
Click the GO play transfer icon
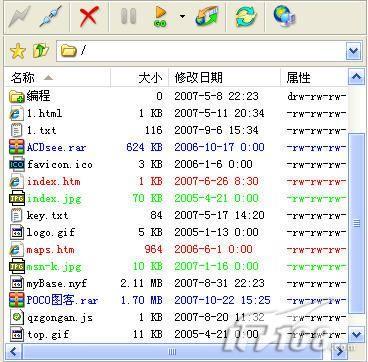click(161, 17)
